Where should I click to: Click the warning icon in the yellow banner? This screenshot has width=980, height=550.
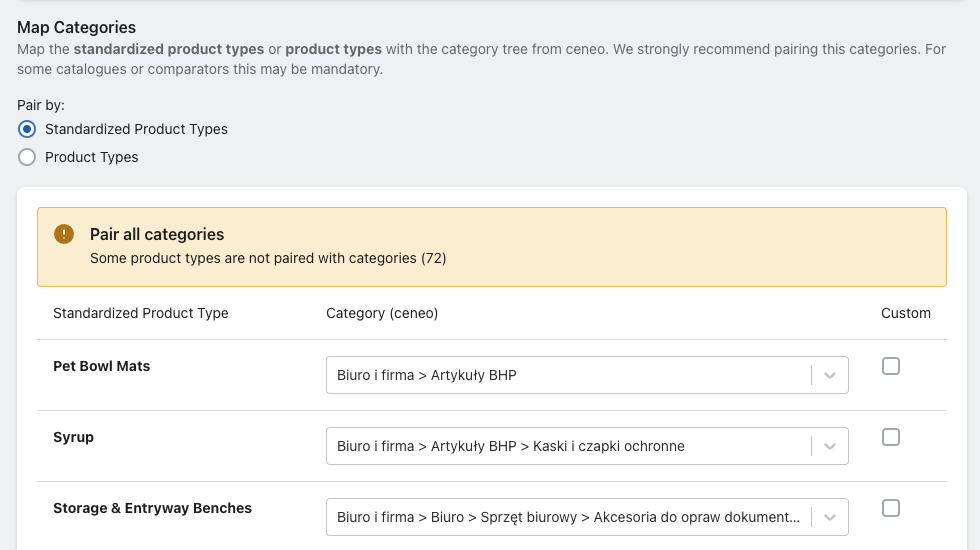tap(64, 234)
